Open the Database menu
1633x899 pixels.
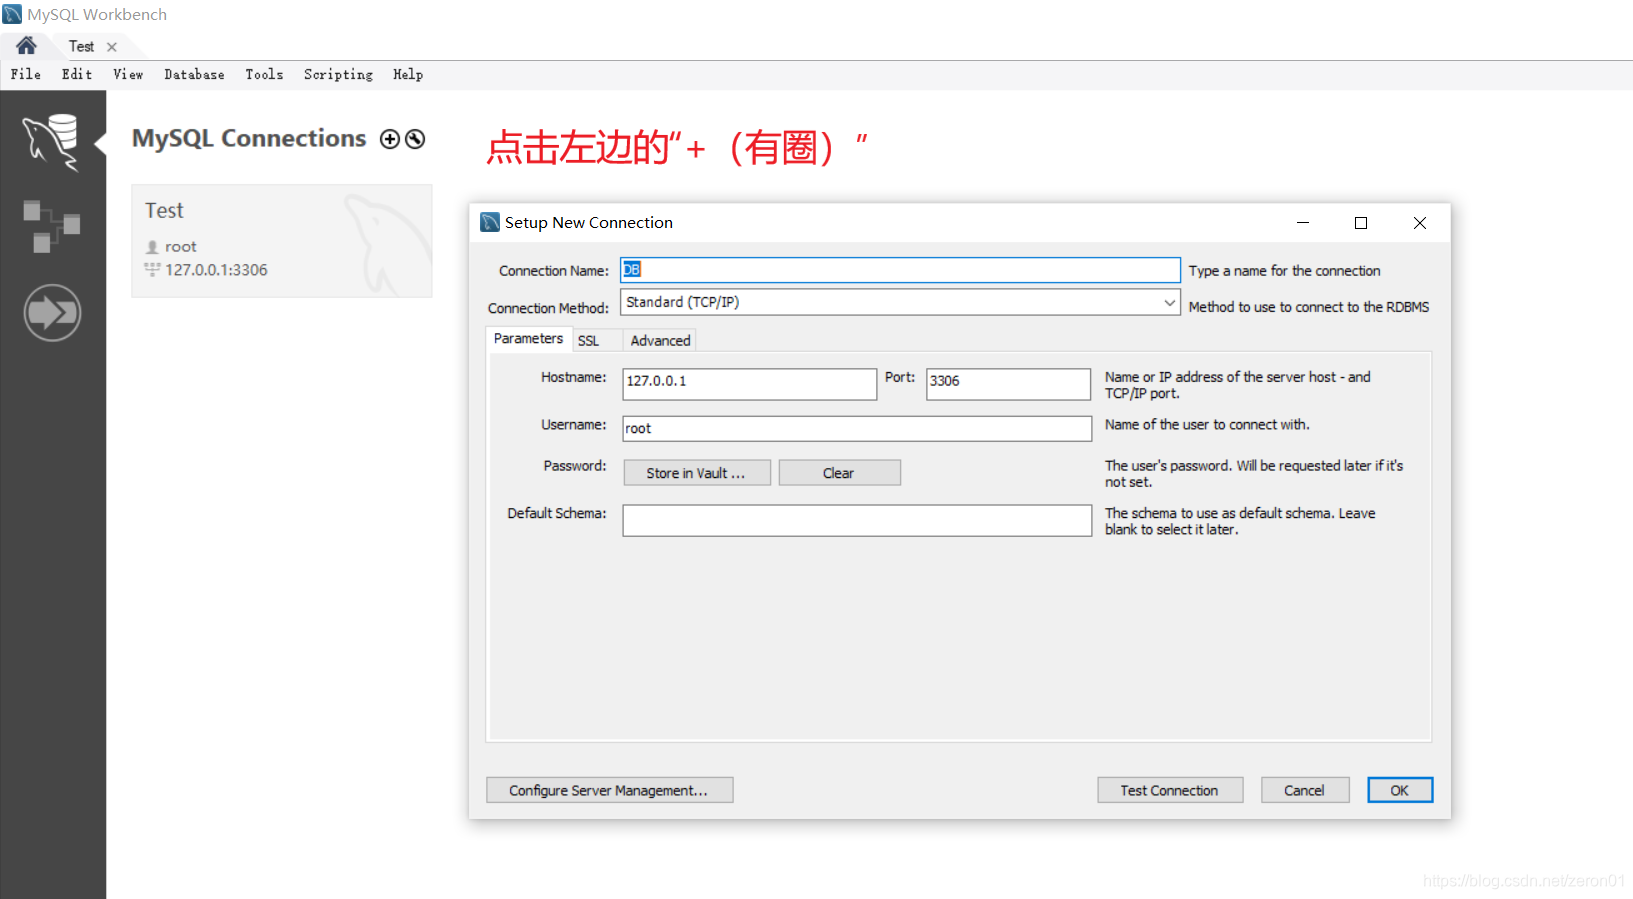[194, 74]
